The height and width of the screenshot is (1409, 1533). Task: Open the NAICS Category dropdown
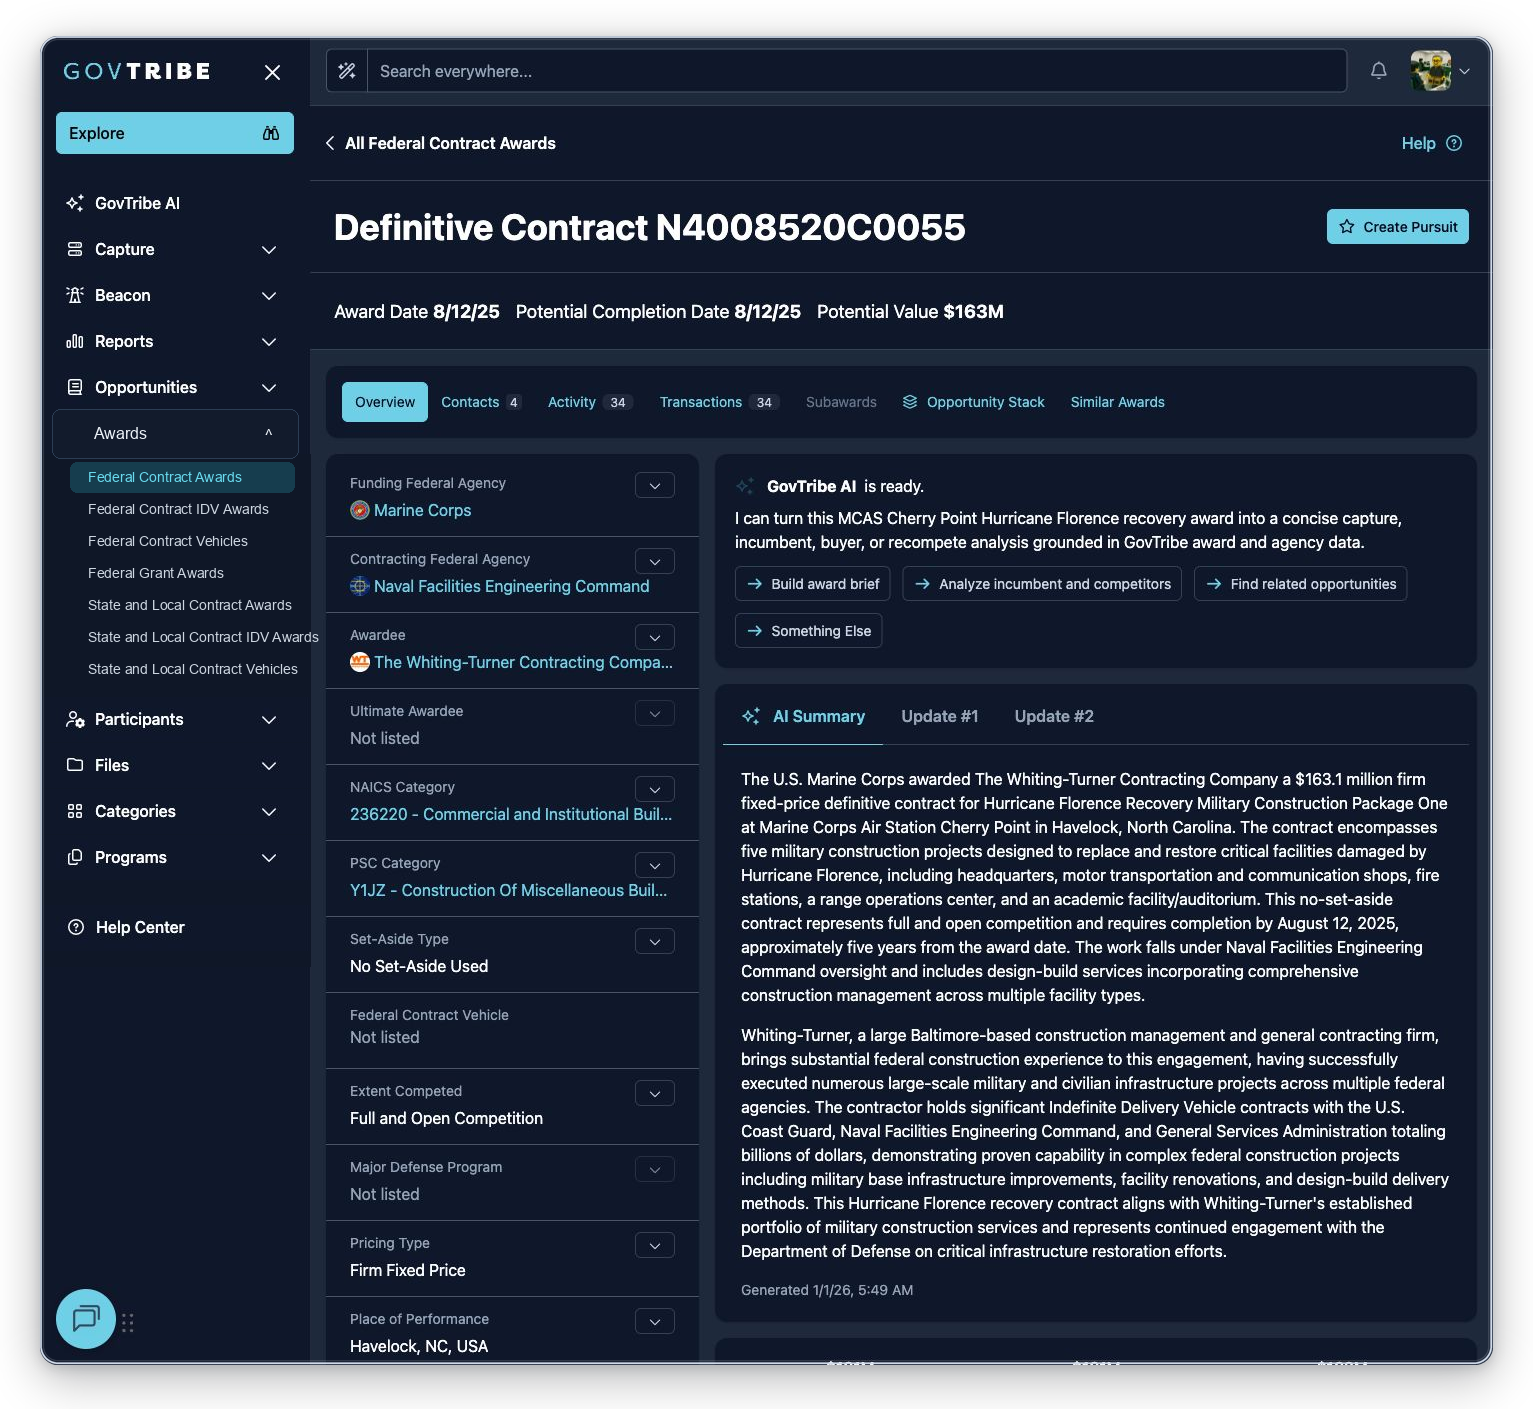pyautogui.click(x=655, y=789)
